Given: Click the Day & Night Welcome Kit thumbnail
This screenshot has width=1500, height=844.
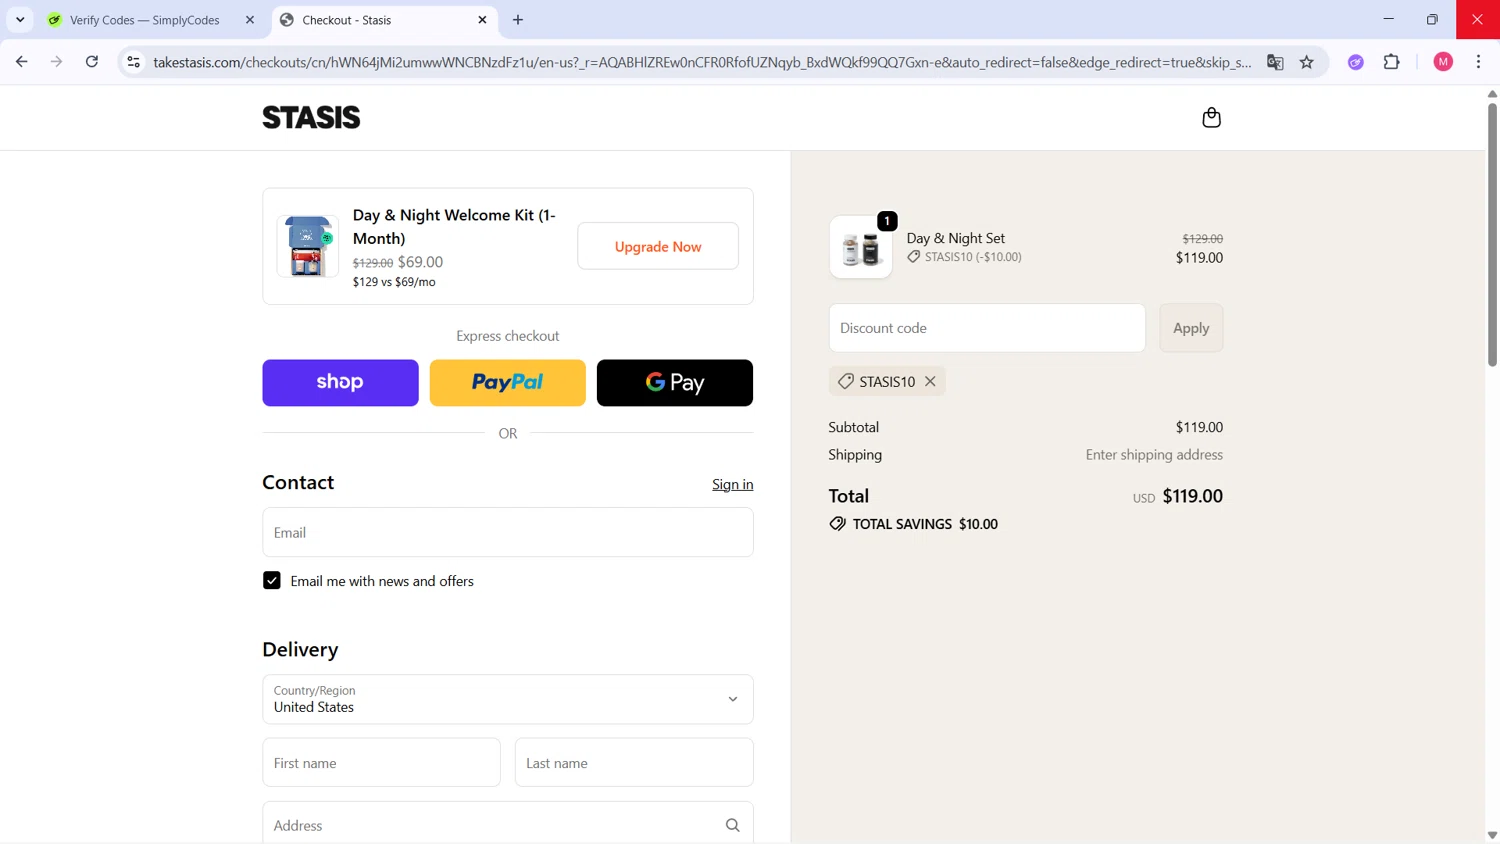Looking at the screenshot, I should pos(307,246).
